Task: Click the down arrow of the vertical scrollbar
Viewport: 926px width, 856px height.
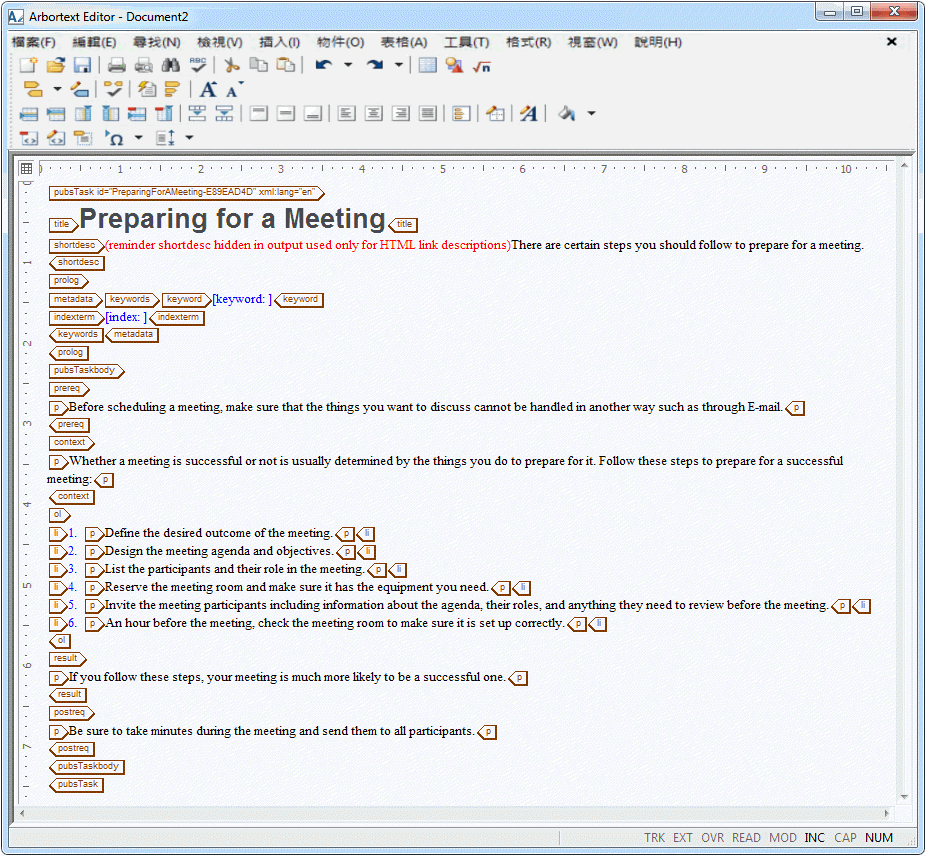Action: (x=904, y=797)
